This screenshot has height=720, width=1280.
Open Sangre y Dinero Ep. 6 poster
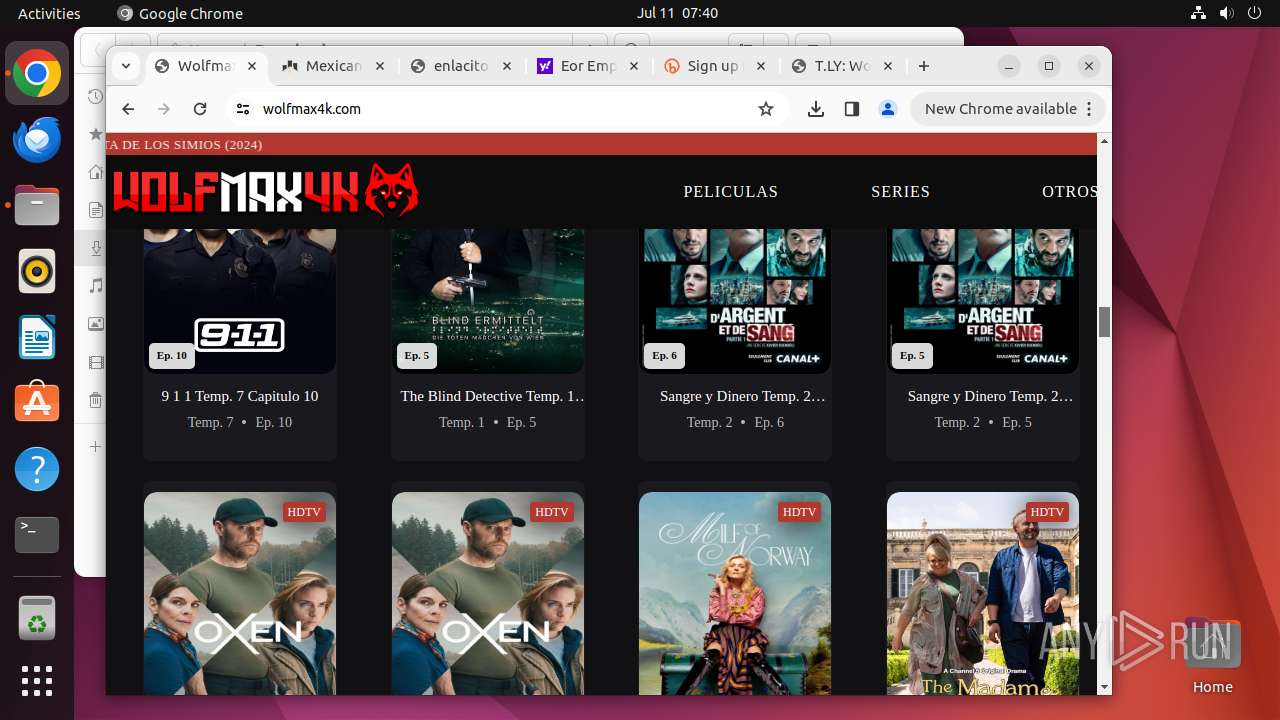[735, 300]
